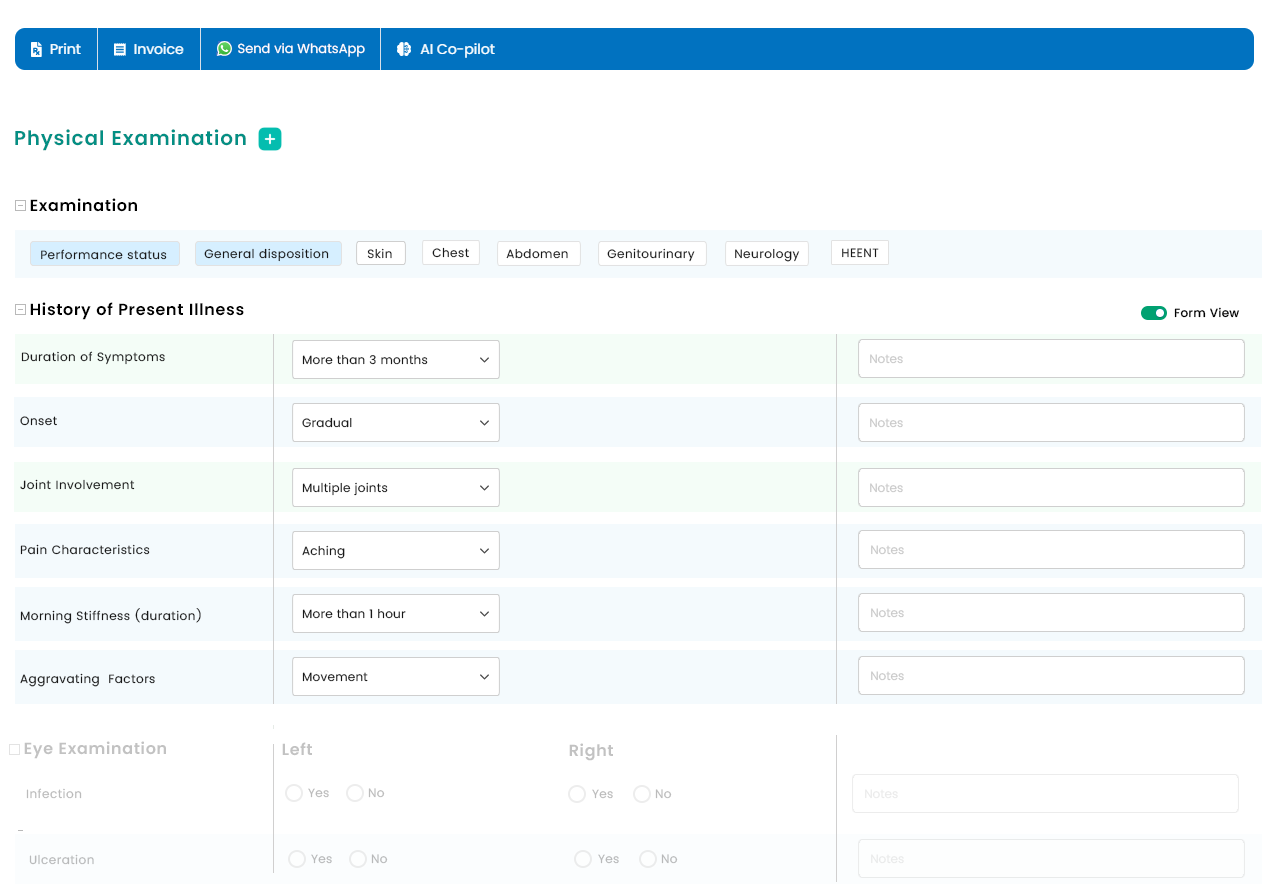Collapse the Examination section
Viewport: 1269px width, 893px height.
20,205
